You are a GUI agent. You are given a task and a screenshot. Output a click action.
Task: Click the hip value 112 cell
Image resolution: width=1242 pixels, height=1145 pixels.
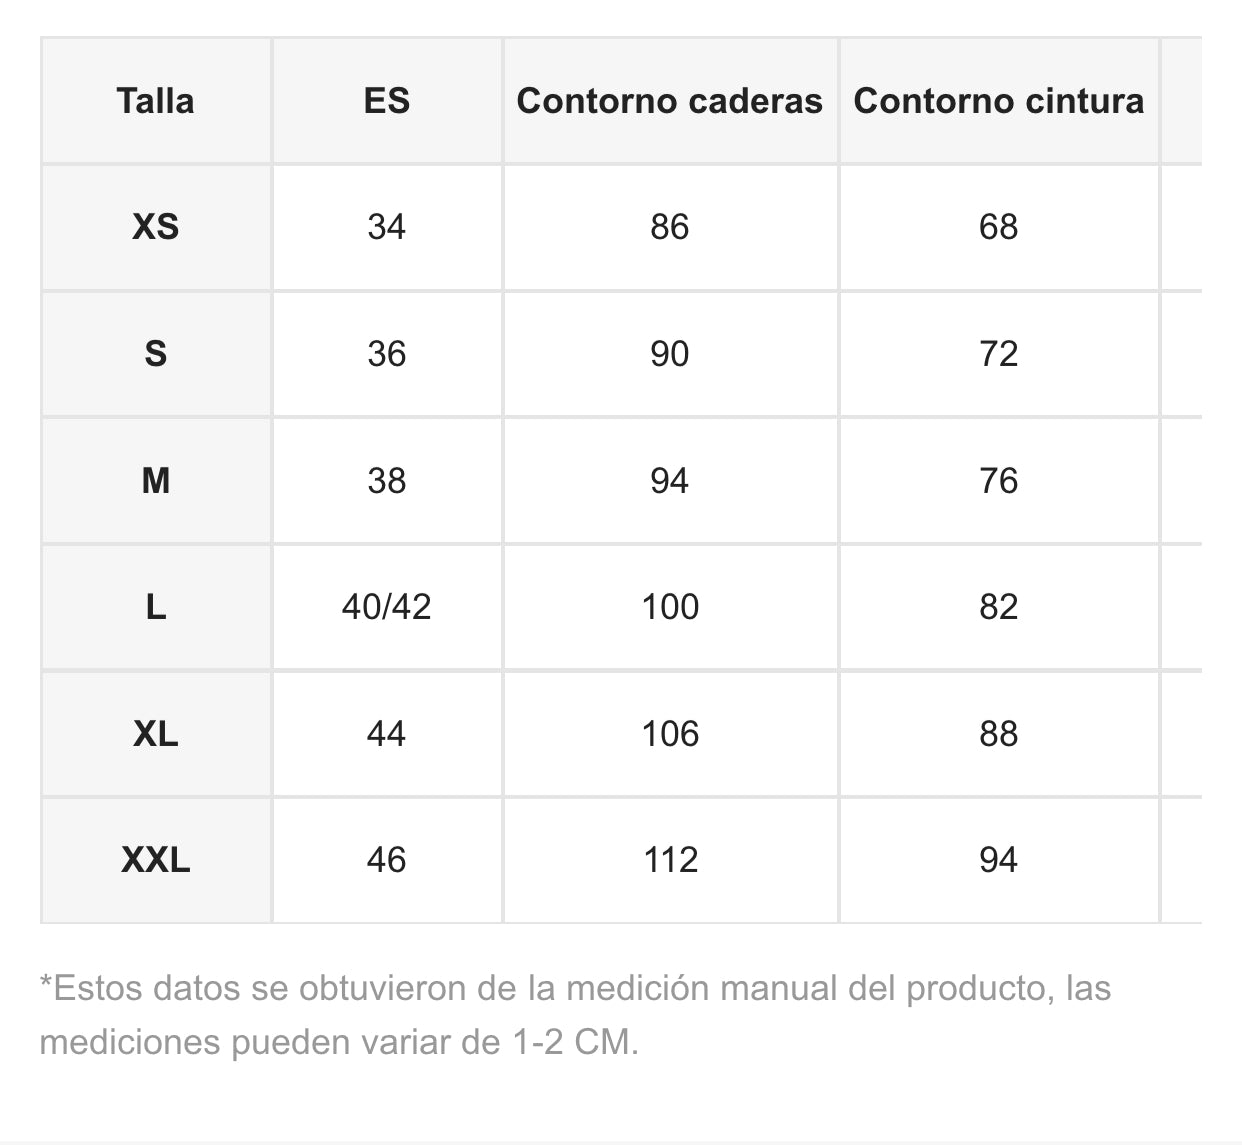tap(670, 860)
